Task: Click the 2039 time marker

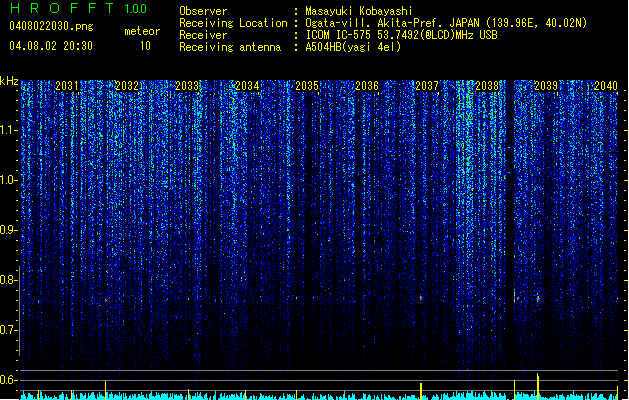Action: 546,86
